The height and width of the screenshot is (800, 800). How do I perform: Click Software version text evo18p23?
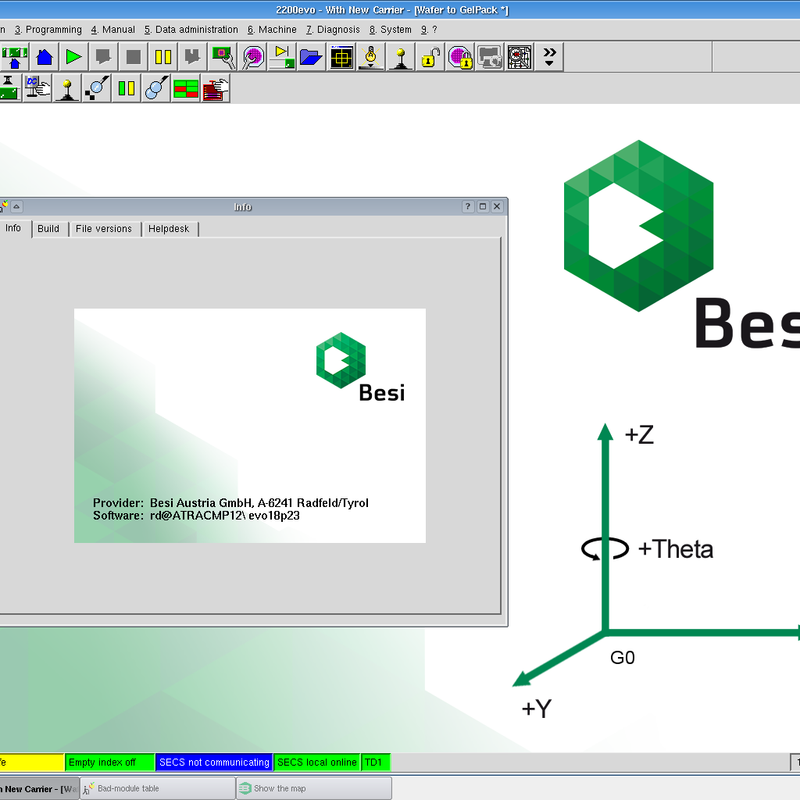pyautogui.click(x=274, y=516)
